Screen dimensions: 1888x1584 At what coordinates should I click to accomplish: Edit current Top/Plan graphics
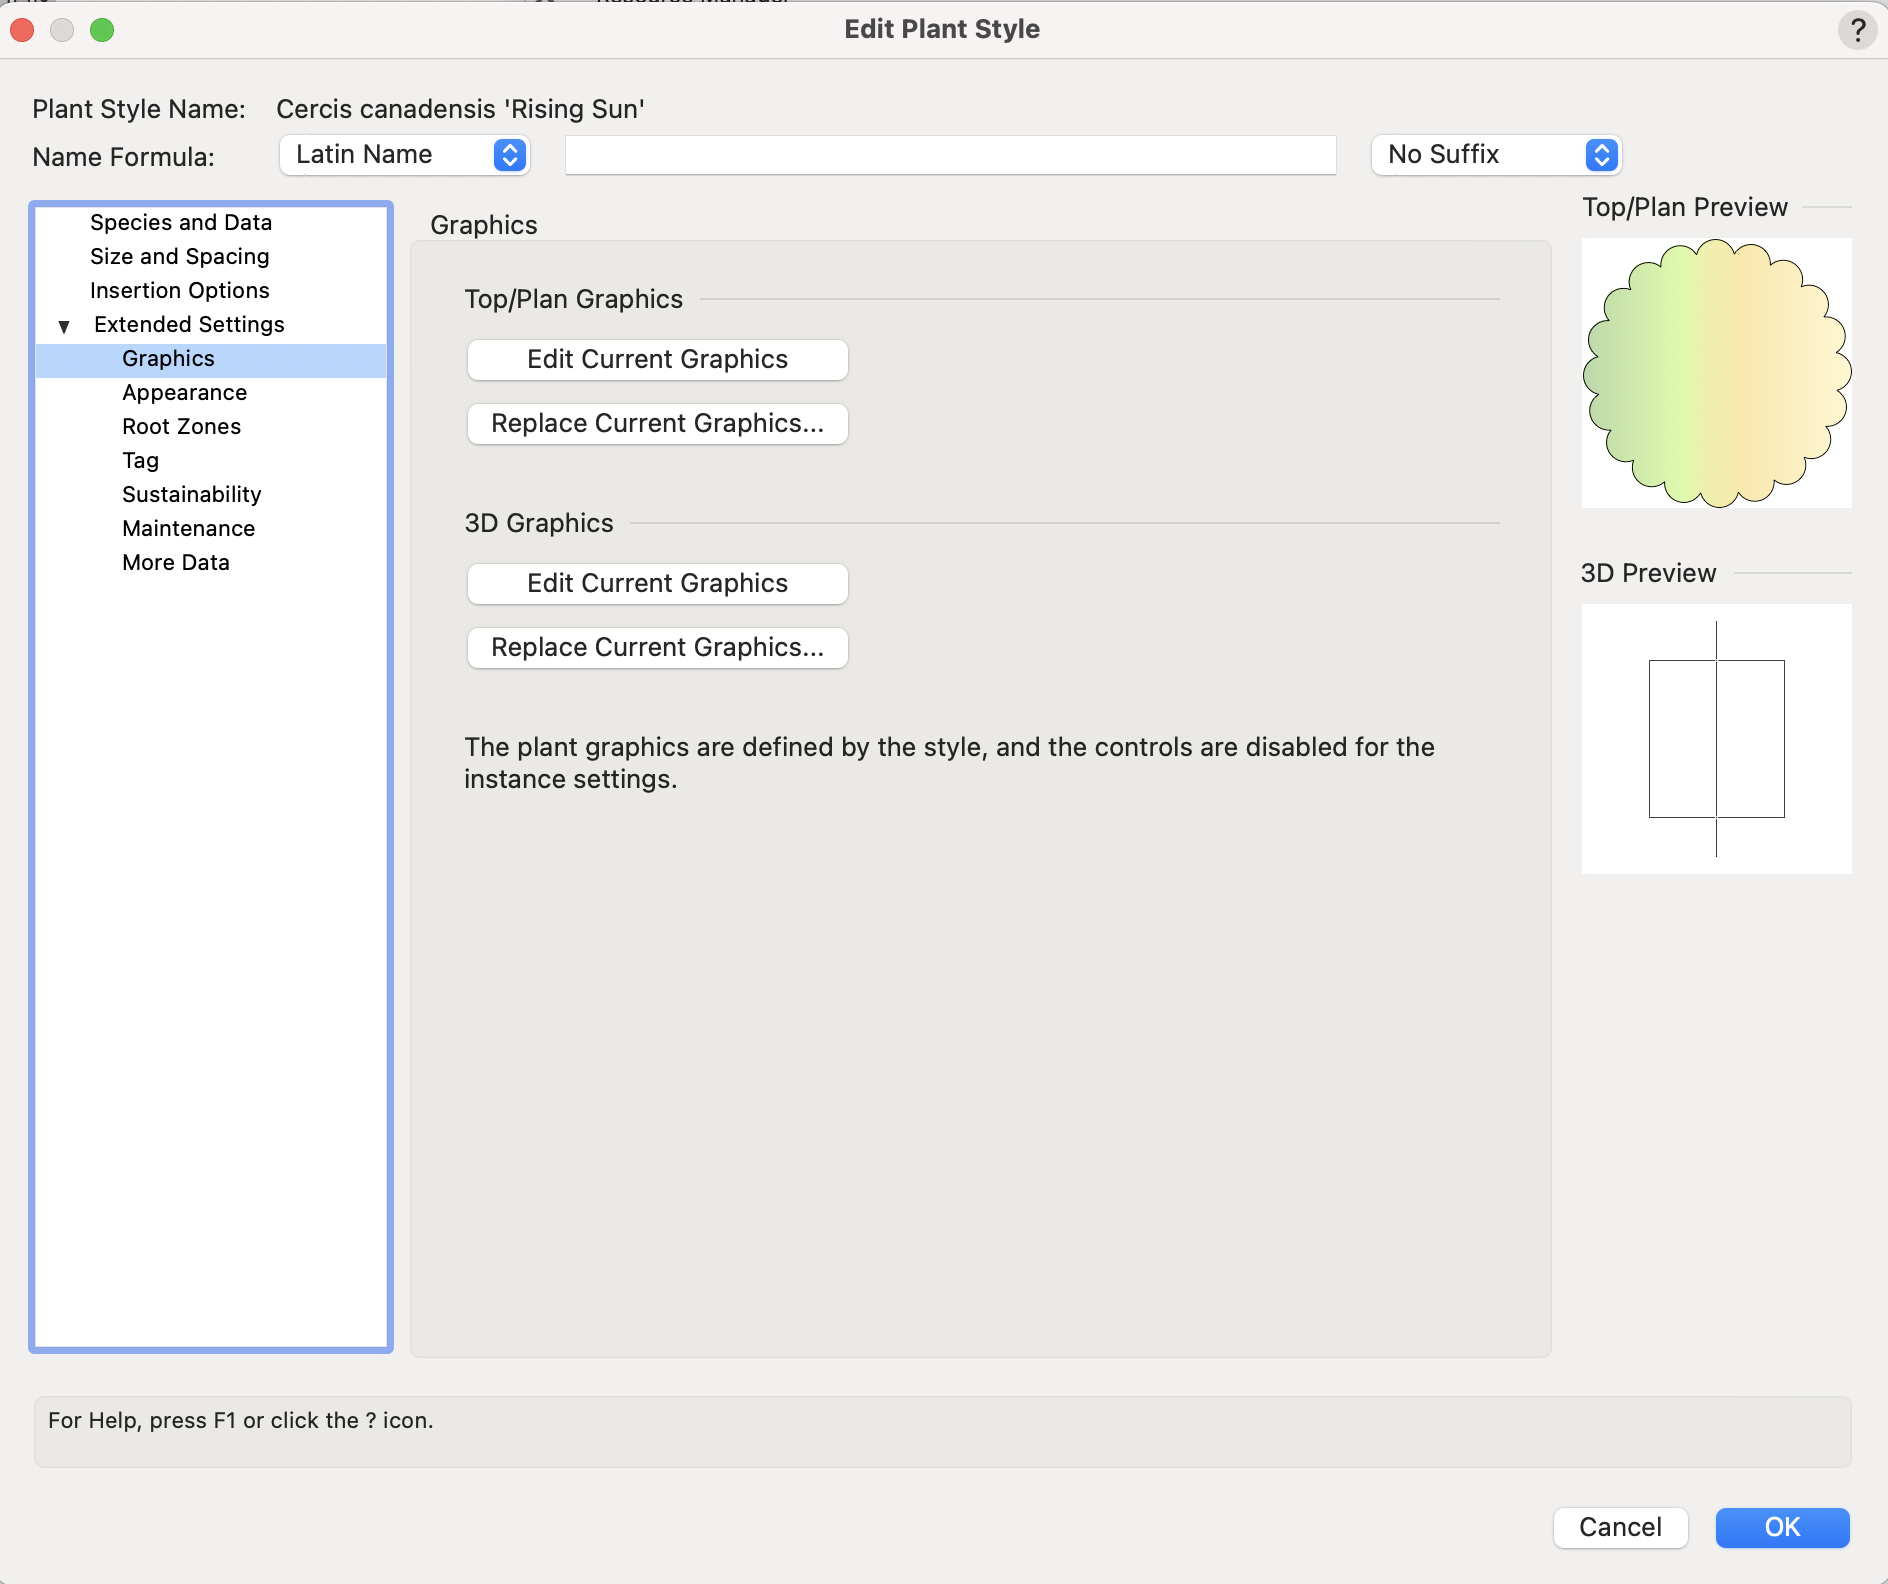[x=656, y=359]
